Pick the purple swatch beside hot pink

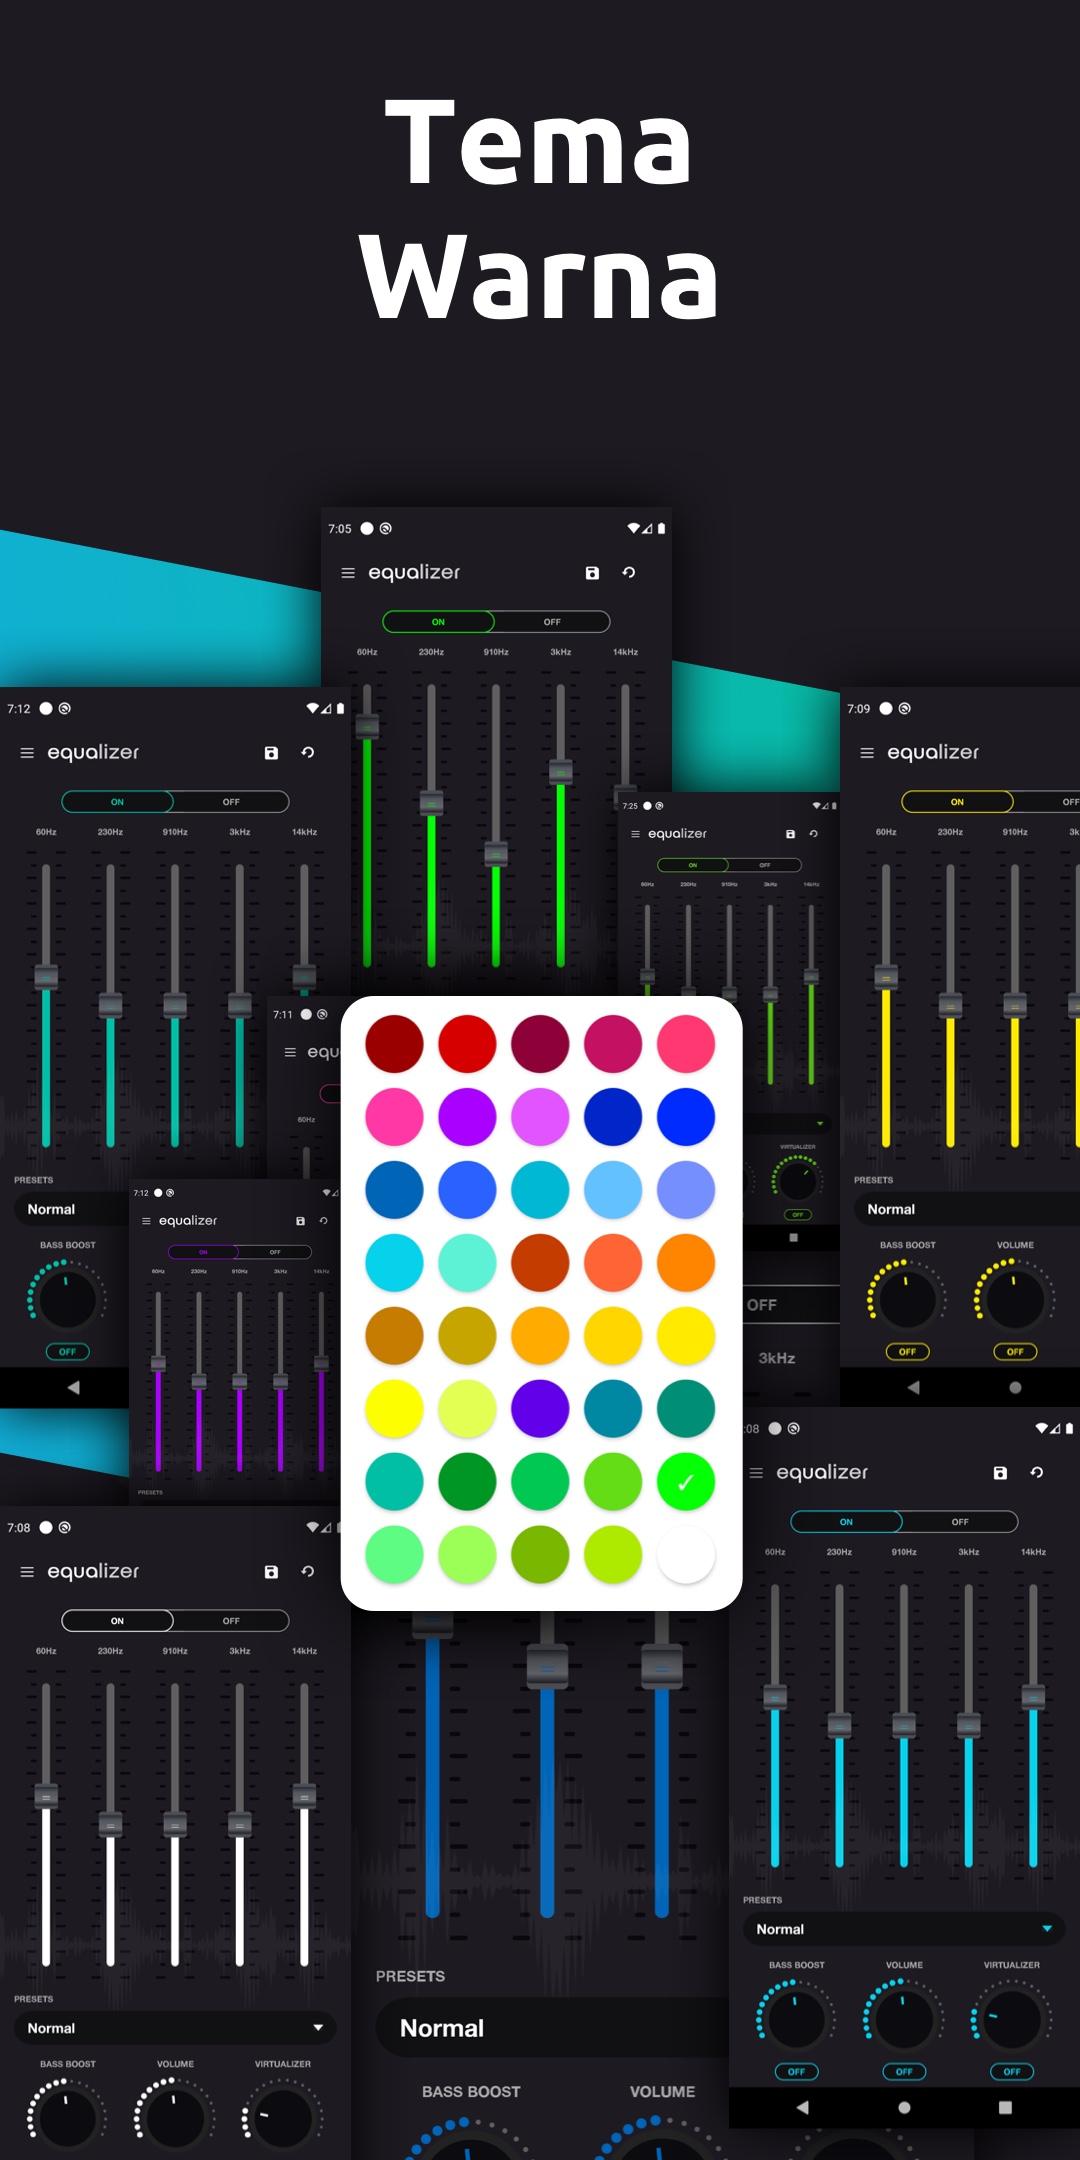click(467, 1117)
